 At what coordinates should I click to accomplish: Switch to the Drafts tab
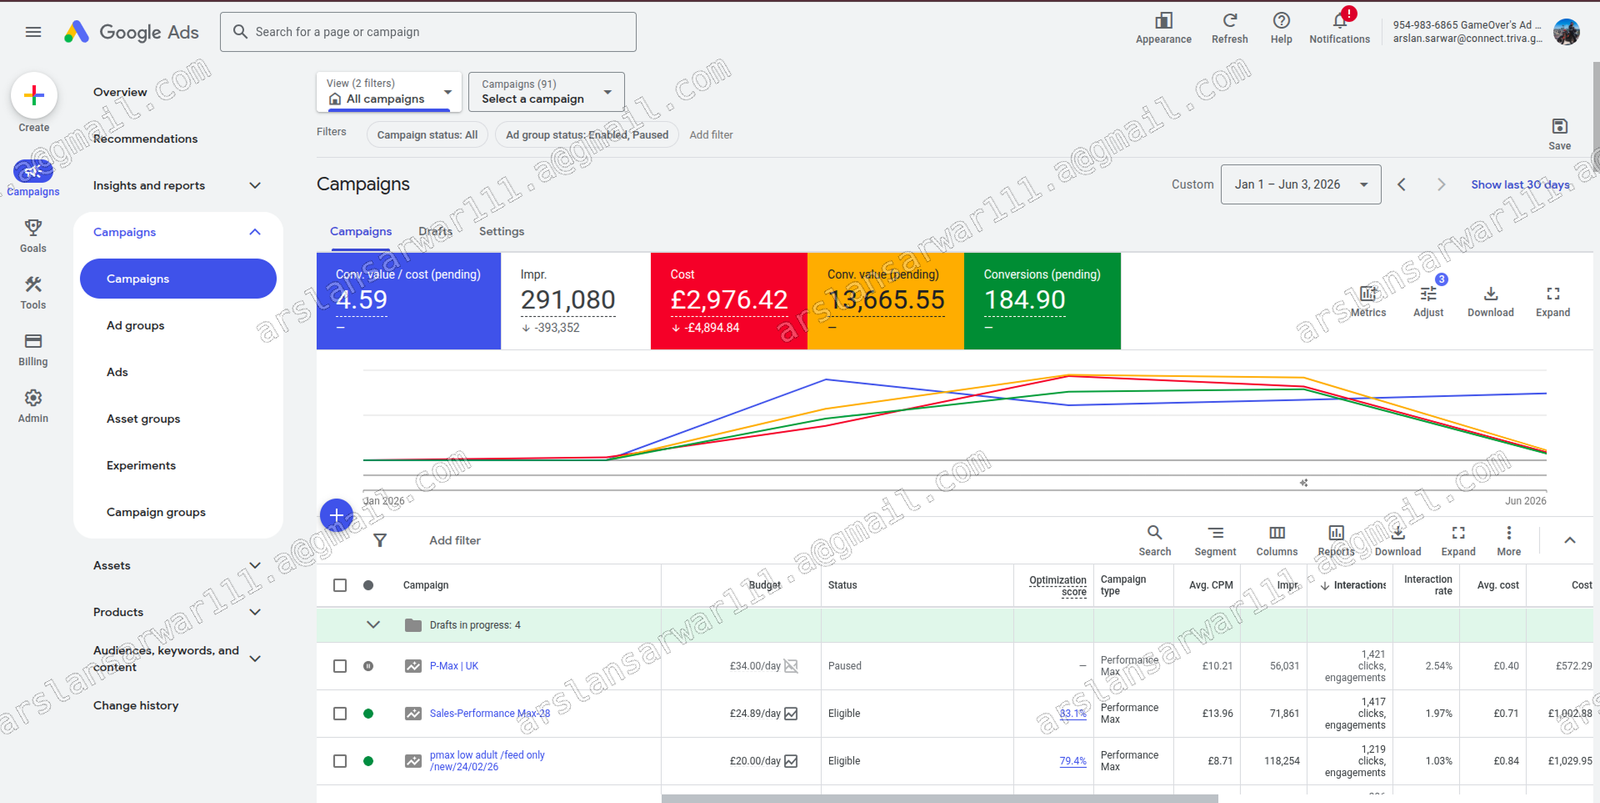435,231
